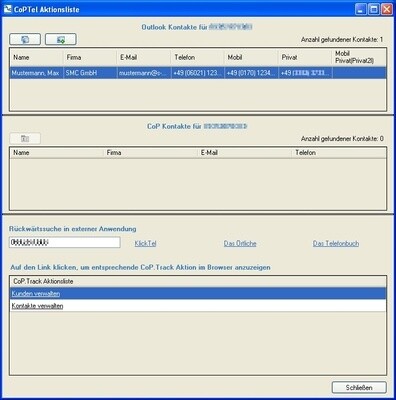Click the Kunden verwalten action link

pyautogui.click(x=36, y=294)
